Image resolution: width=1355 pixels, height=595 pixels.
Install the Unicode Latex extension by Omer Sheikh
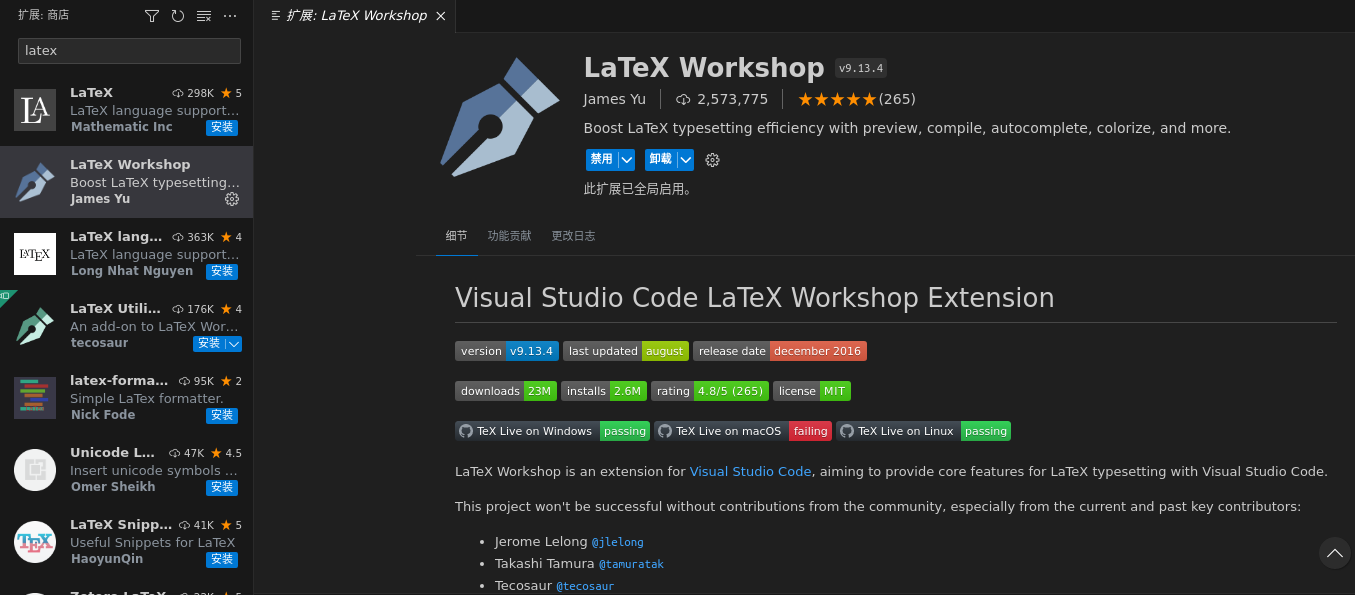click(222, 487)
